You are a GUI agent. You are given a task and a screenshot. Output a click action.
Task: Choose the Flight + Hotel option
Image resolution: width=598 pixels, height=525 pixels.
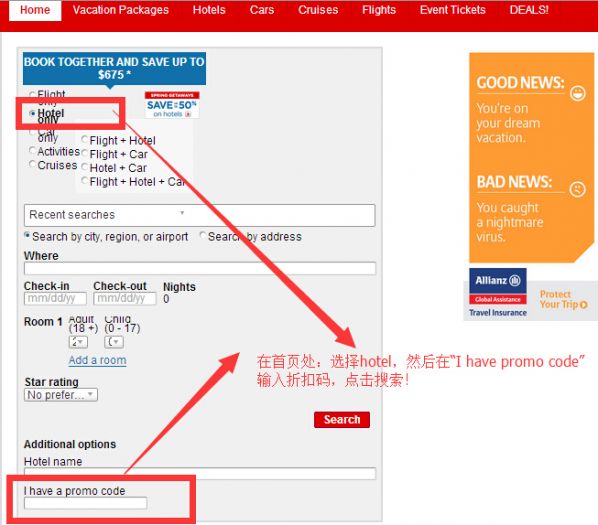tap(85, 140)
